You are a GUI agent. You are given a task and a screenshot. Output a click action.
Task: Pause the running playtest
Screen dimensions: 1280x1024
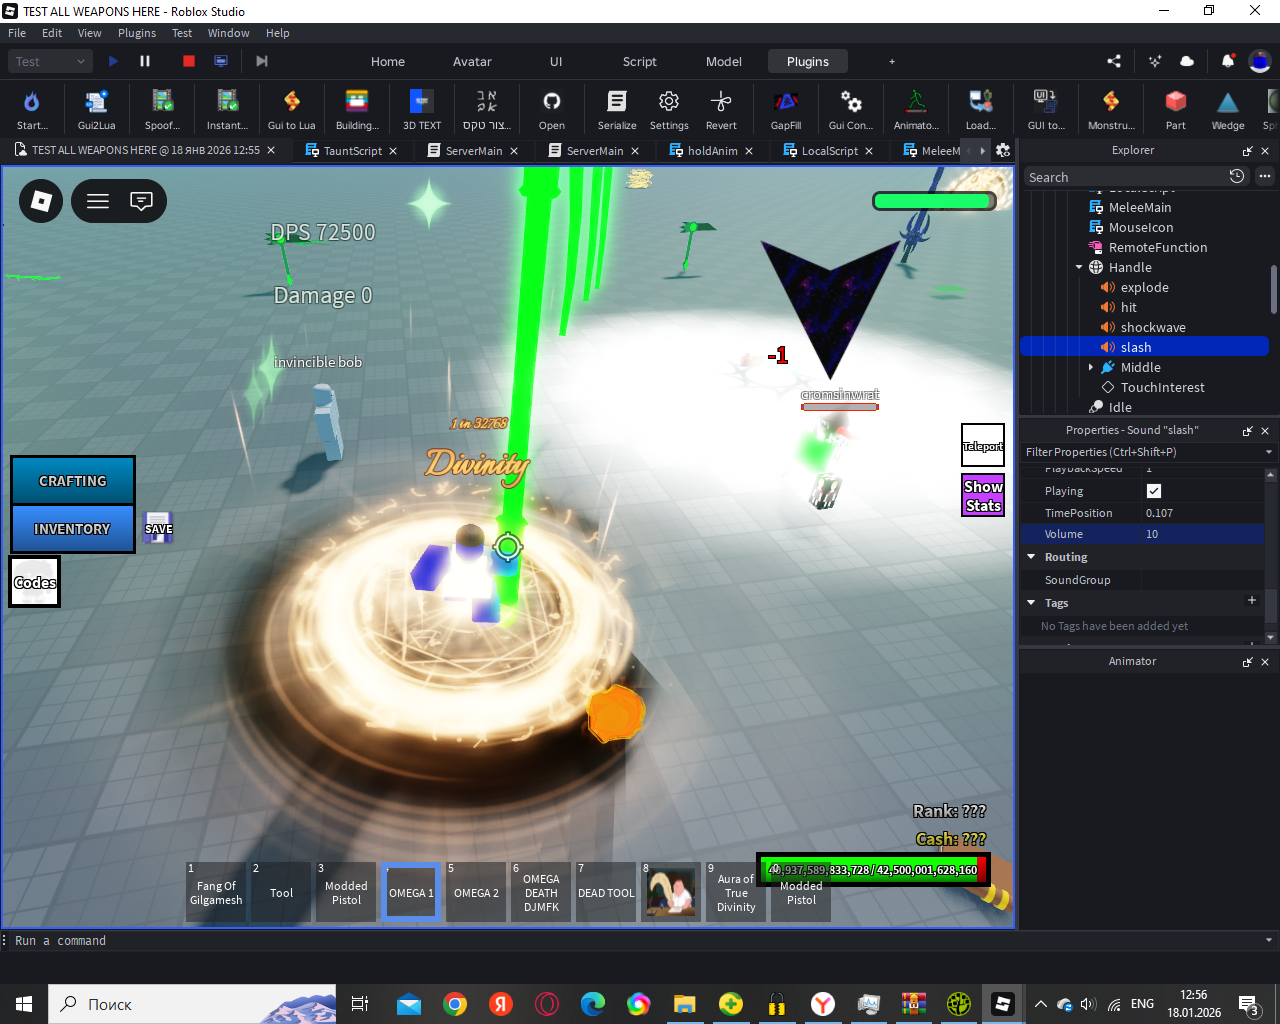coord(145,61)
